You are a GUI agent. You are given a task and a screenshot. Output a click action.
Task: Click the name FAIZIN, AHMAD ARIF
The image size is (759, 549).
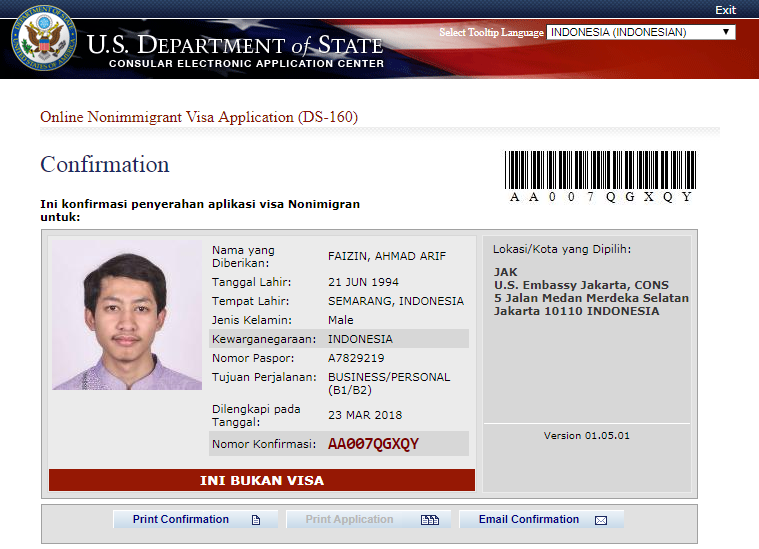387,256
